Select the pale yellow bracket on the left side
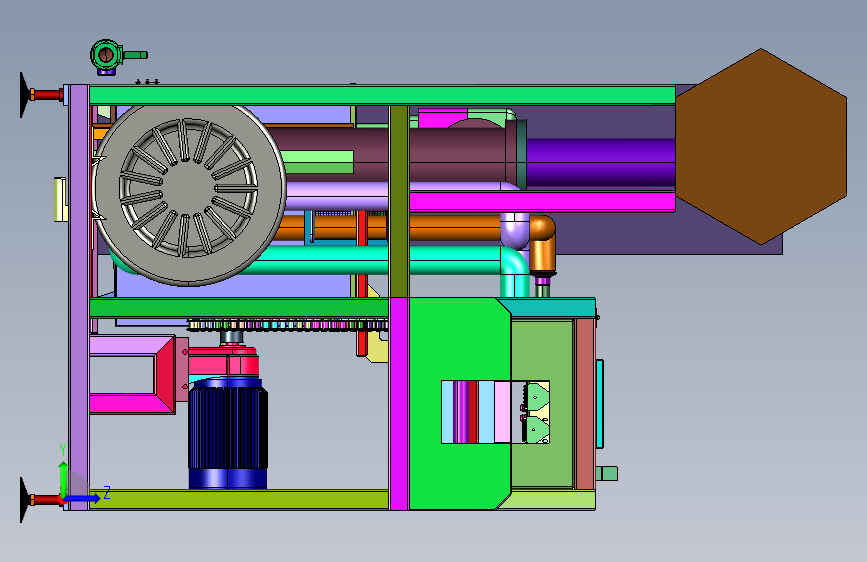867x562 pixels. coord(60,200)
